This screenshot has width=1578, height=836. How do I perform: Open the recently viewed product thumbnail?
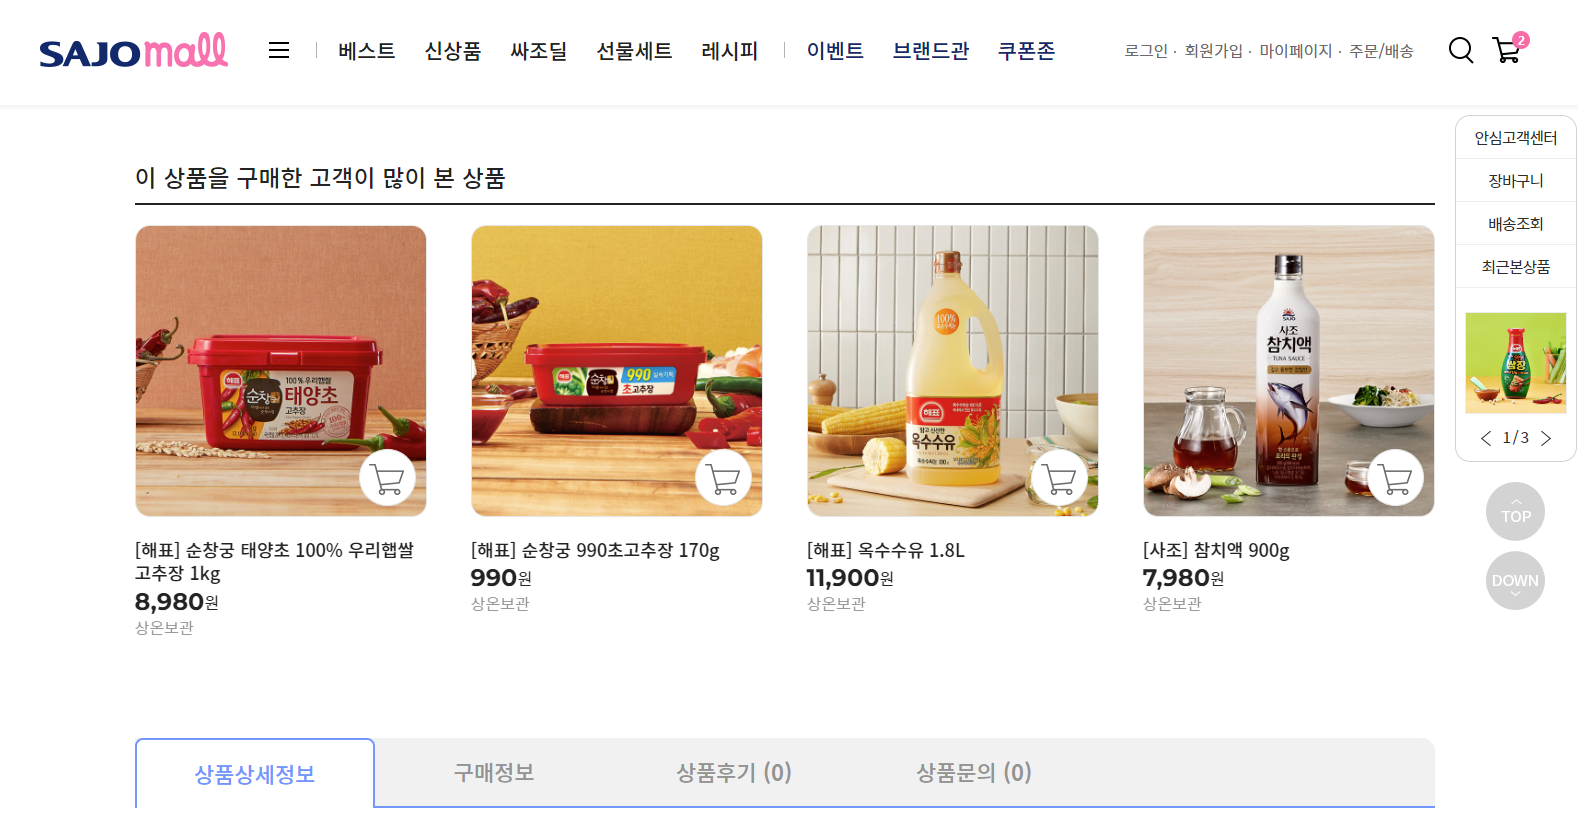pos(1516,363)
